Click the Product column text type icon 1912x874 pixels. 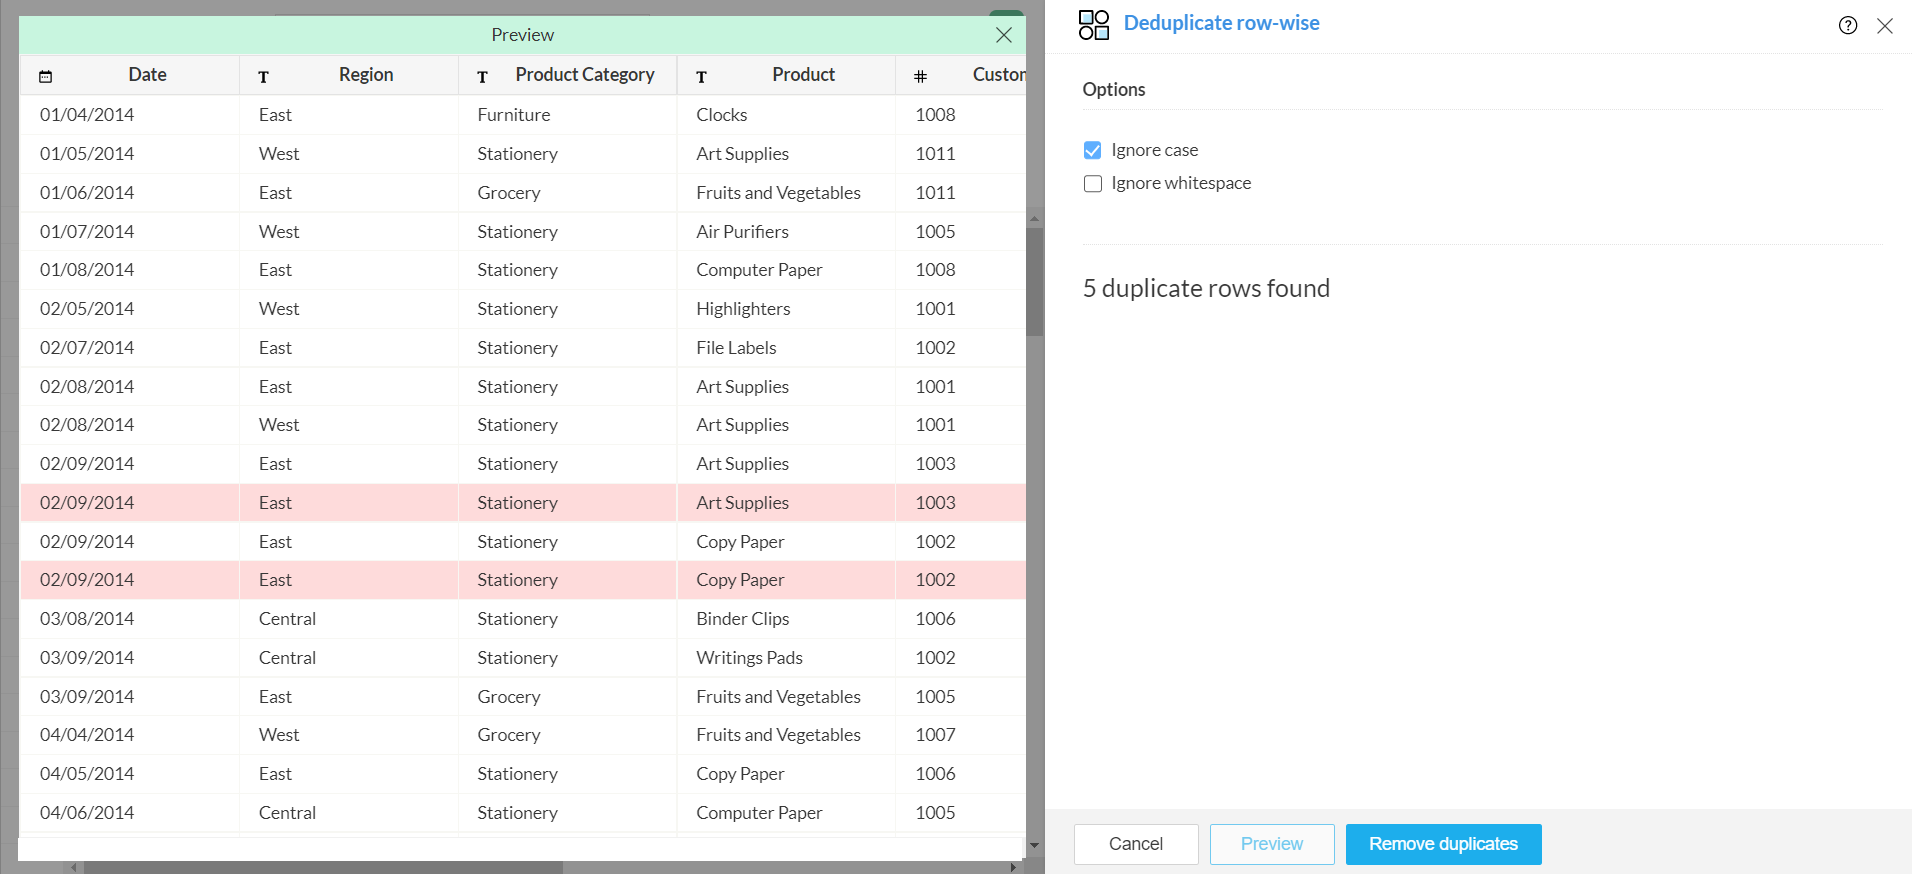(702, 77)
